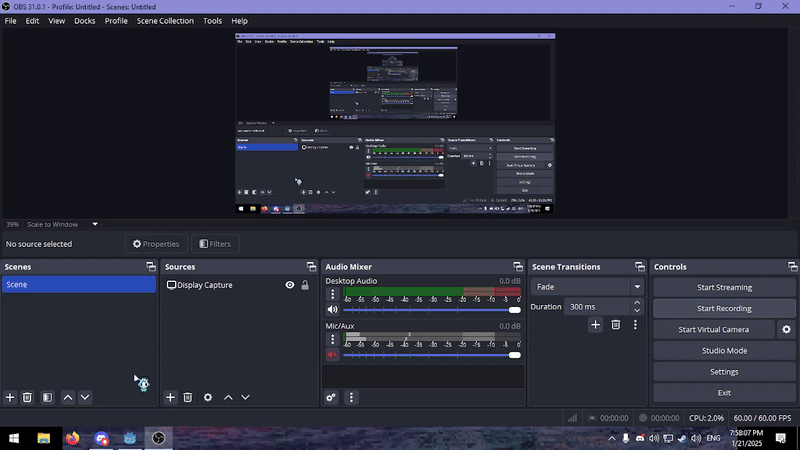Toggle the lock on Display Capture

pyautogui.click(x=305, y=285)
